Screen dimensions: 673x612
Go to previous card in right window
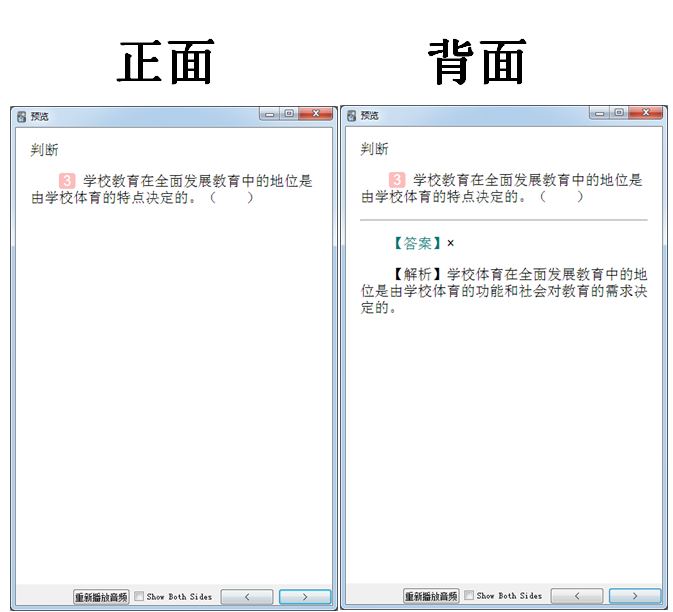[577, 596]
